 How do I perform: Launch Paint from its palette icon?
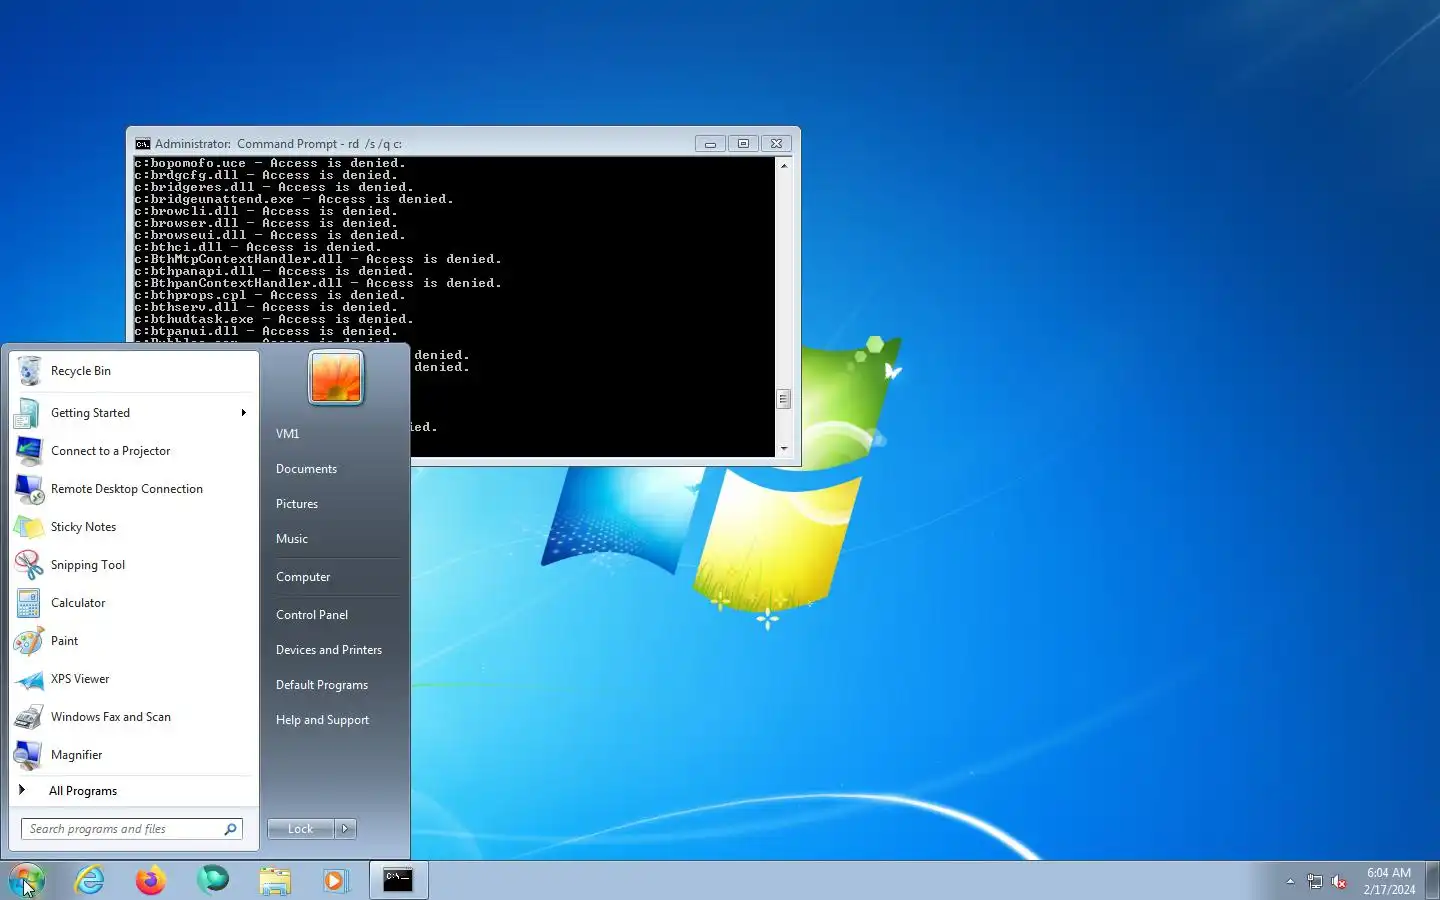(29, 641)
